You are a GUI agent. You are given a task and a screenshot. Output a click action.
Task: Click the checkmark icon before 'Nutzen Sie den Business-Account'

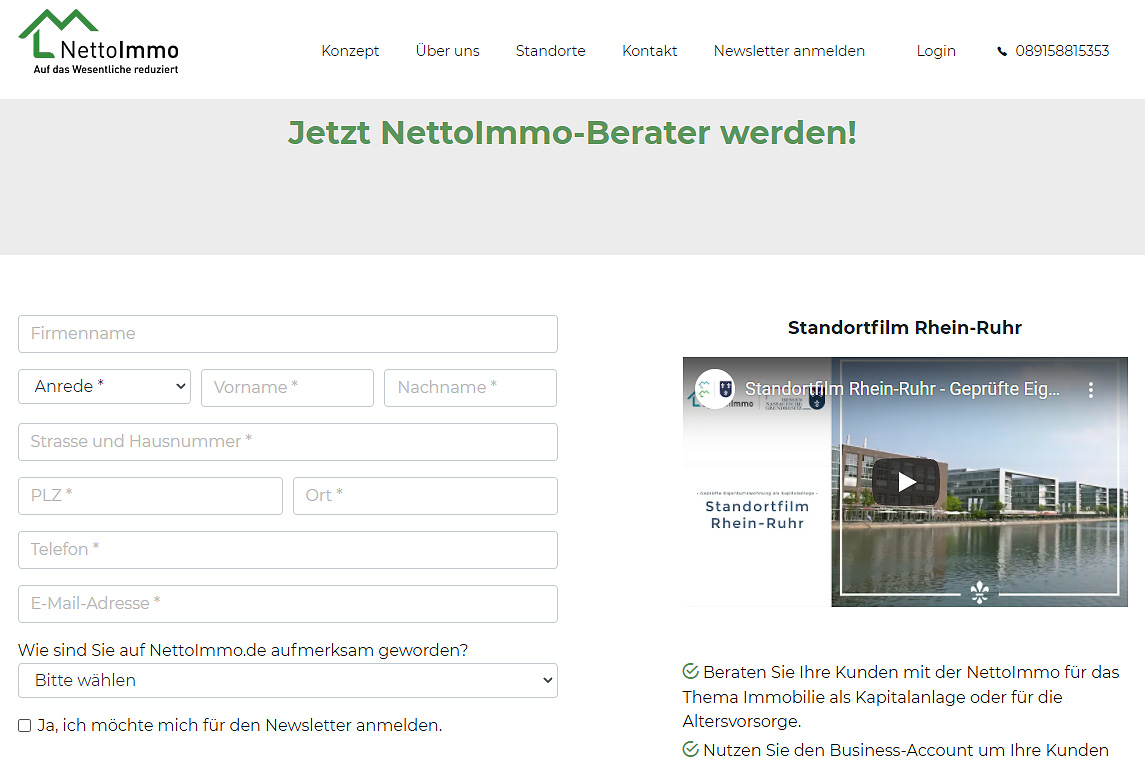click(x=690, y=749)
